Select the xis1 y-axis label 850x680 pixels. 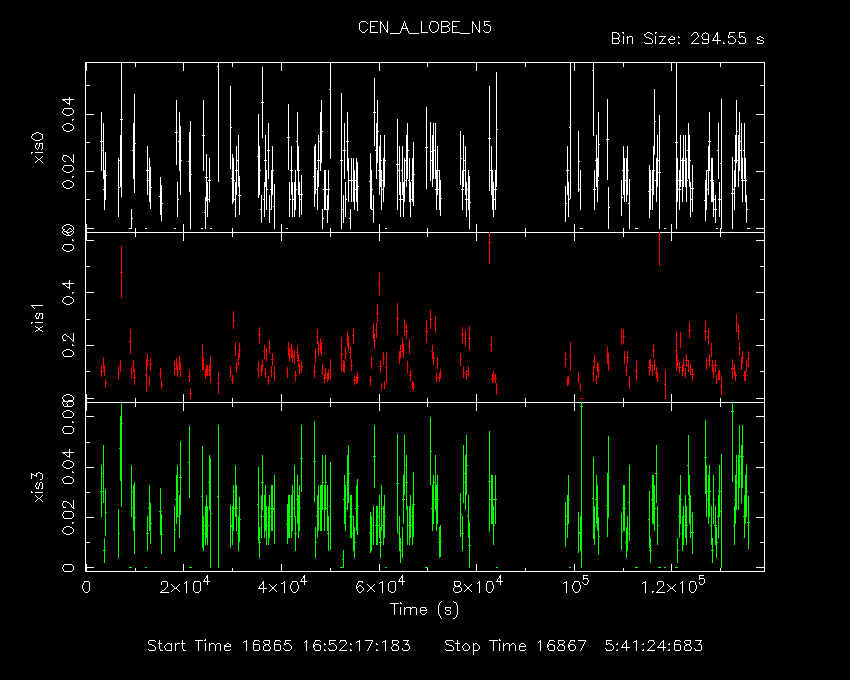pos(38,318)
